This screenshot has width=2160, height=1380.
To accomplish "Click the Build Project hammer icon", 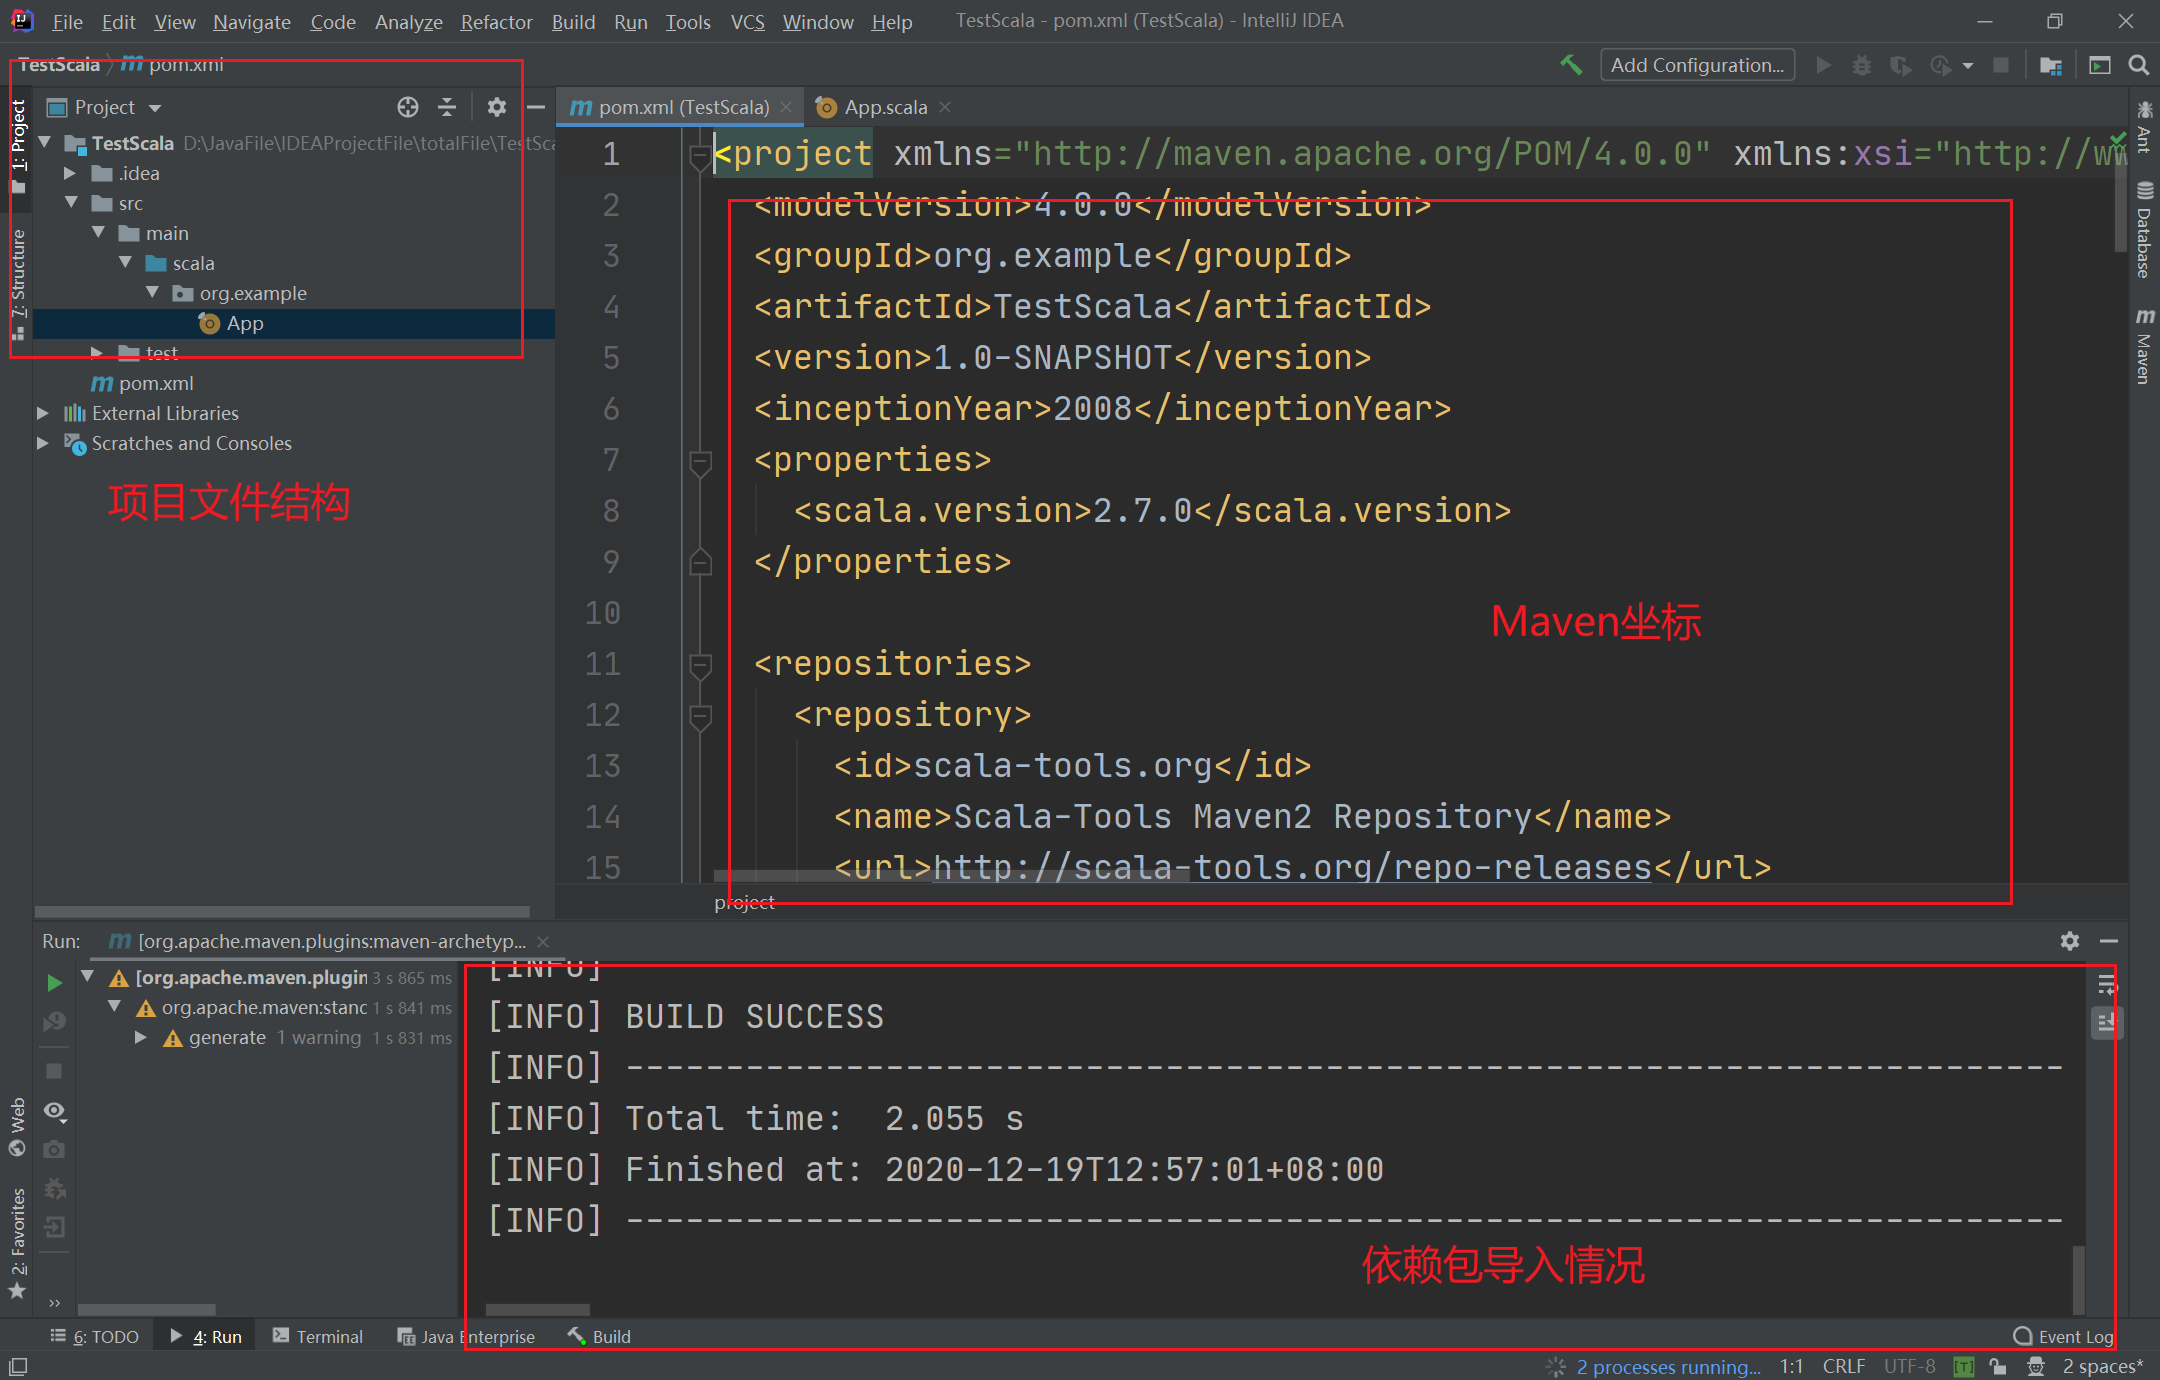I will (1571, 65).
